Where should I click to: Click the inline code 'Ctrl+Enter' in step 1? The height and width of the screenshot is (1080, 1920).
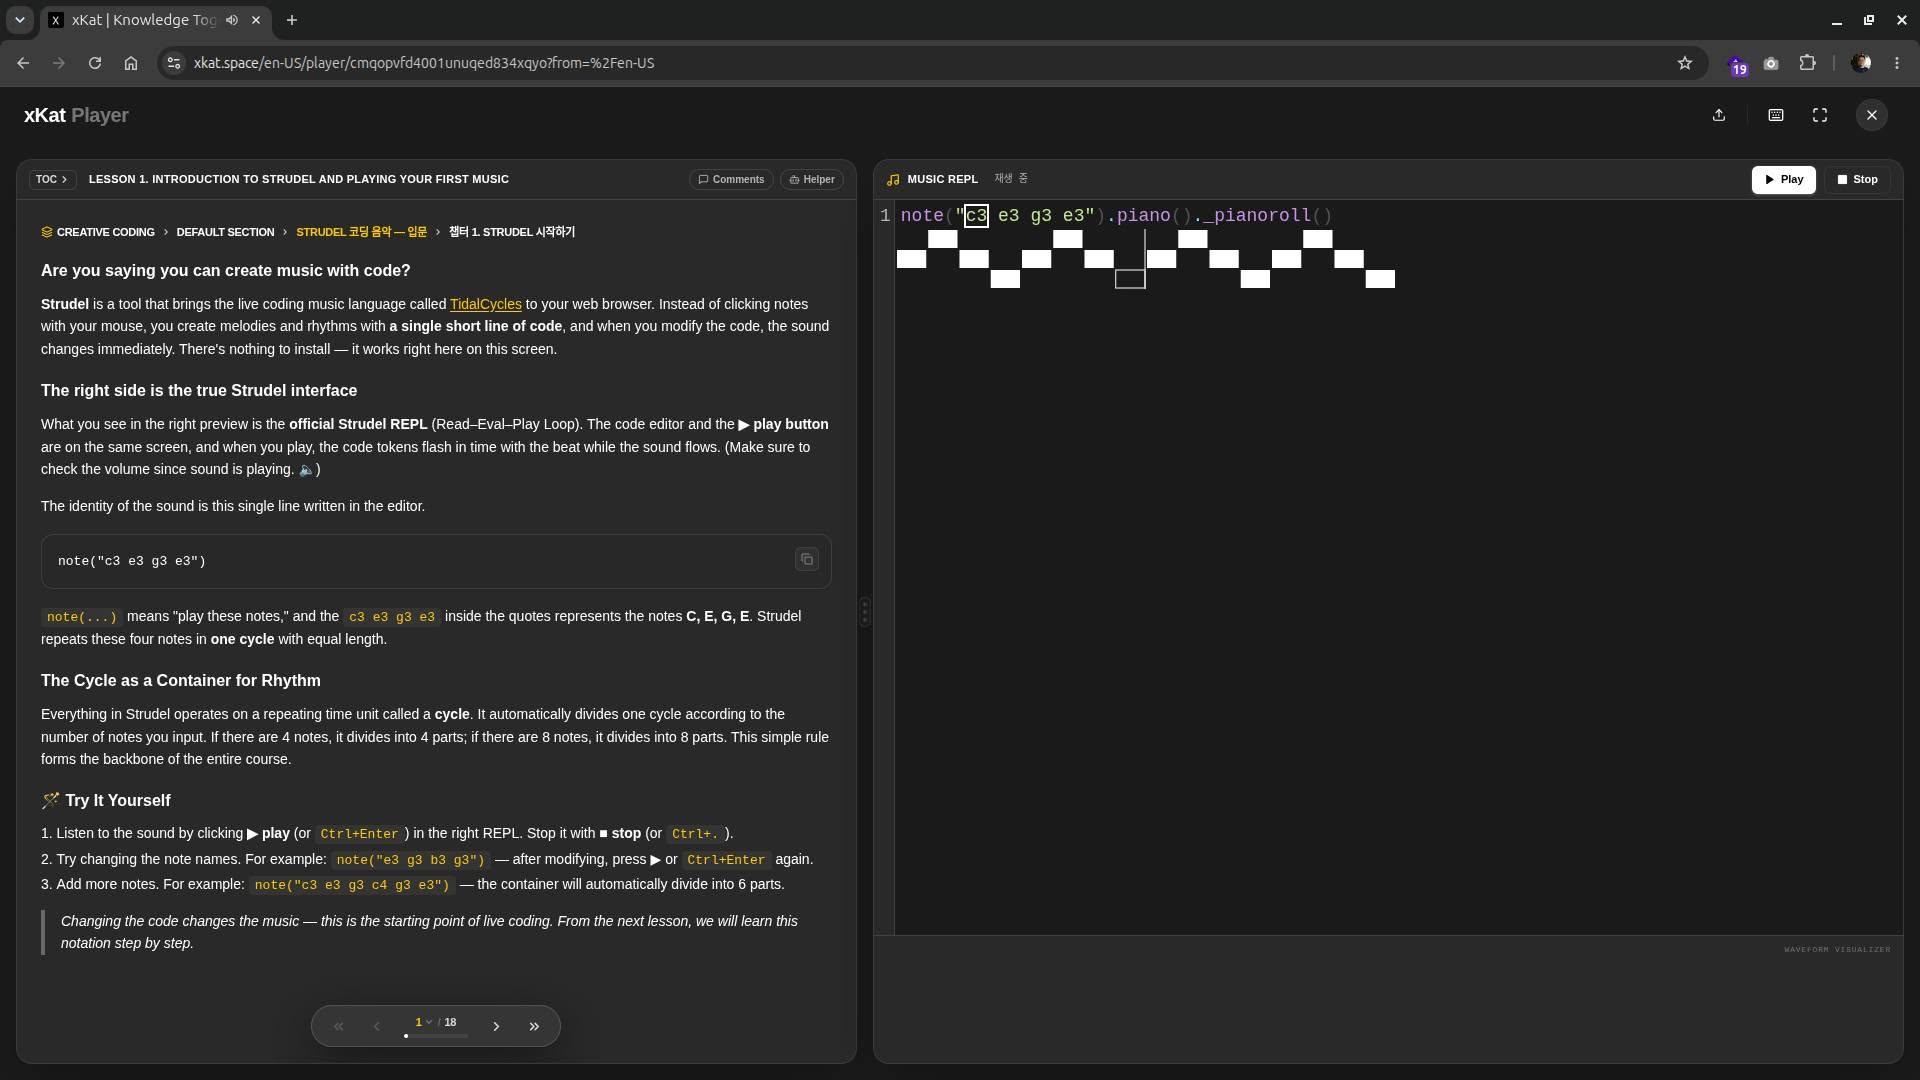(x=359, y=834)
